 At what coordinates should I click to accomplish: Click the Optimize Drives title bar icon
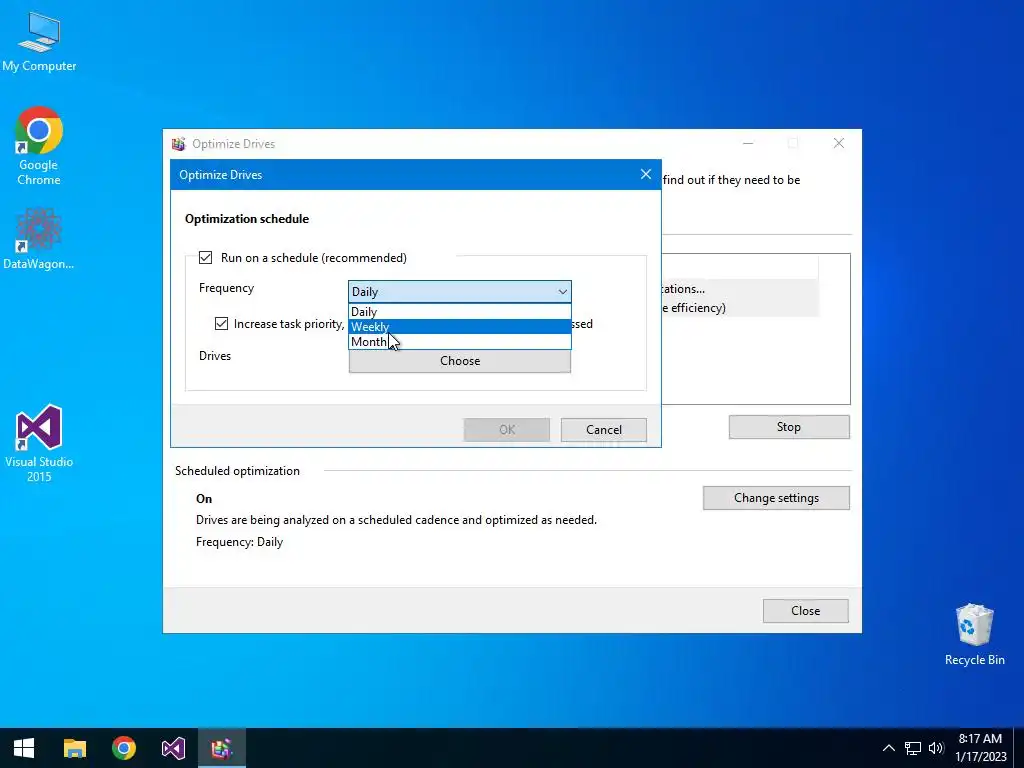tap(178, 144)
